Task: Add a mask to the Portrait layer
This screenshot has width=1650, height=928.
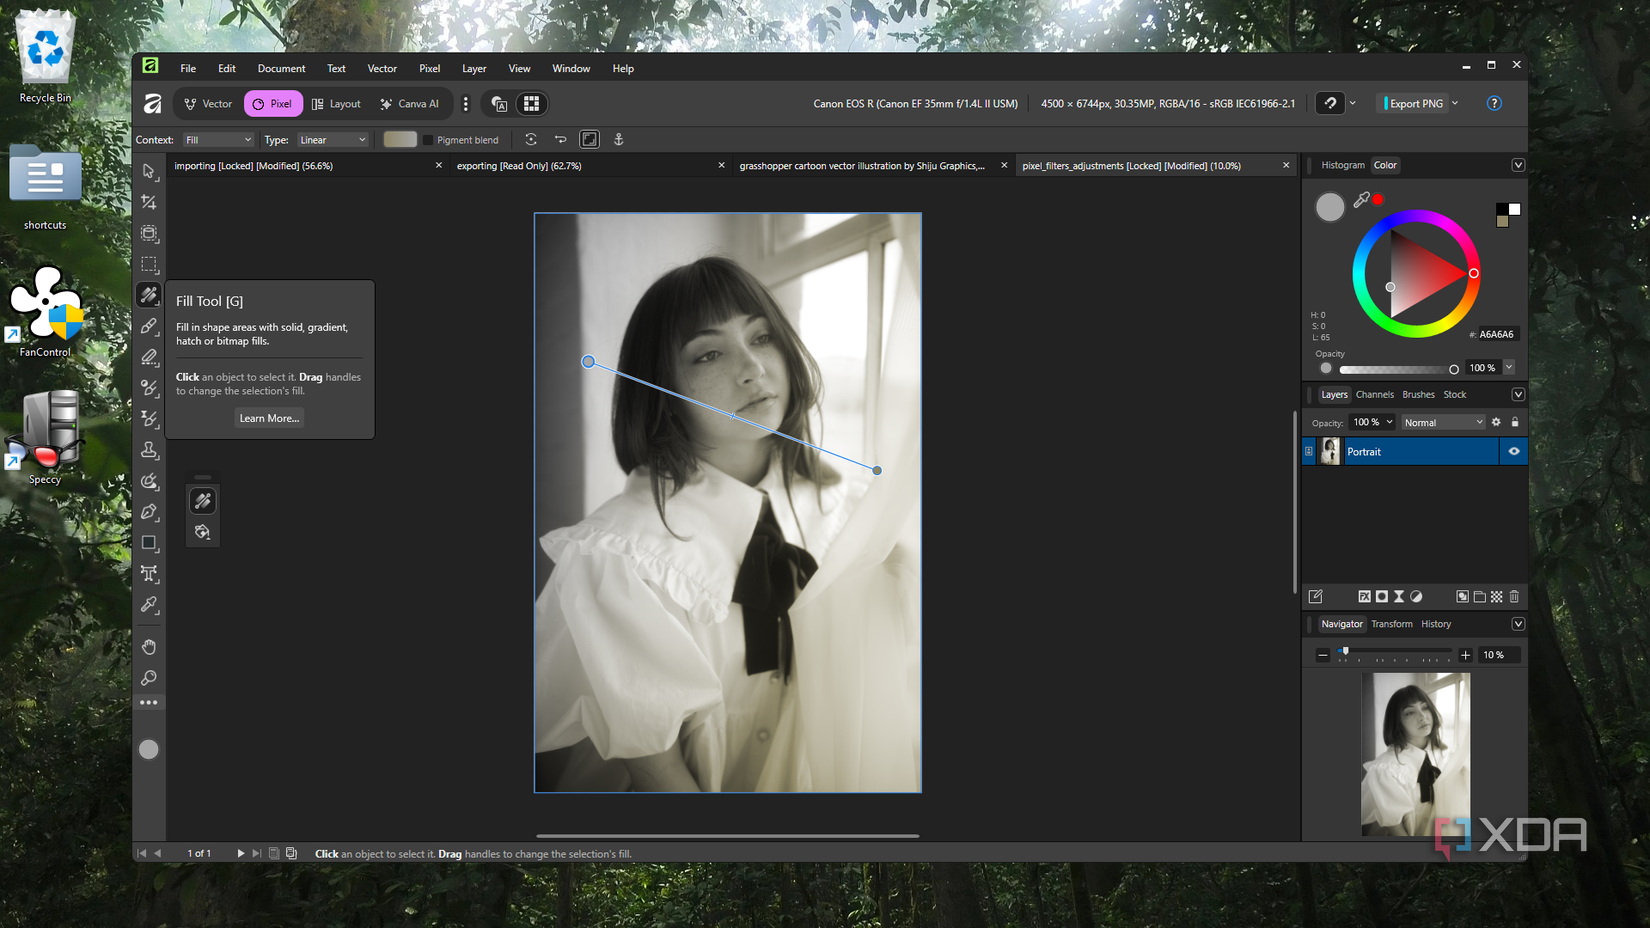Action: (1381, 596)
